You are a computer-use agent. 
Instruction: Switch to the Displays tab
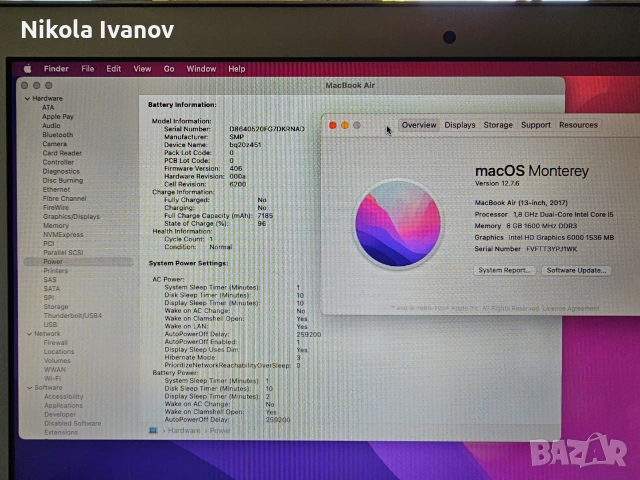coord(460,125)
